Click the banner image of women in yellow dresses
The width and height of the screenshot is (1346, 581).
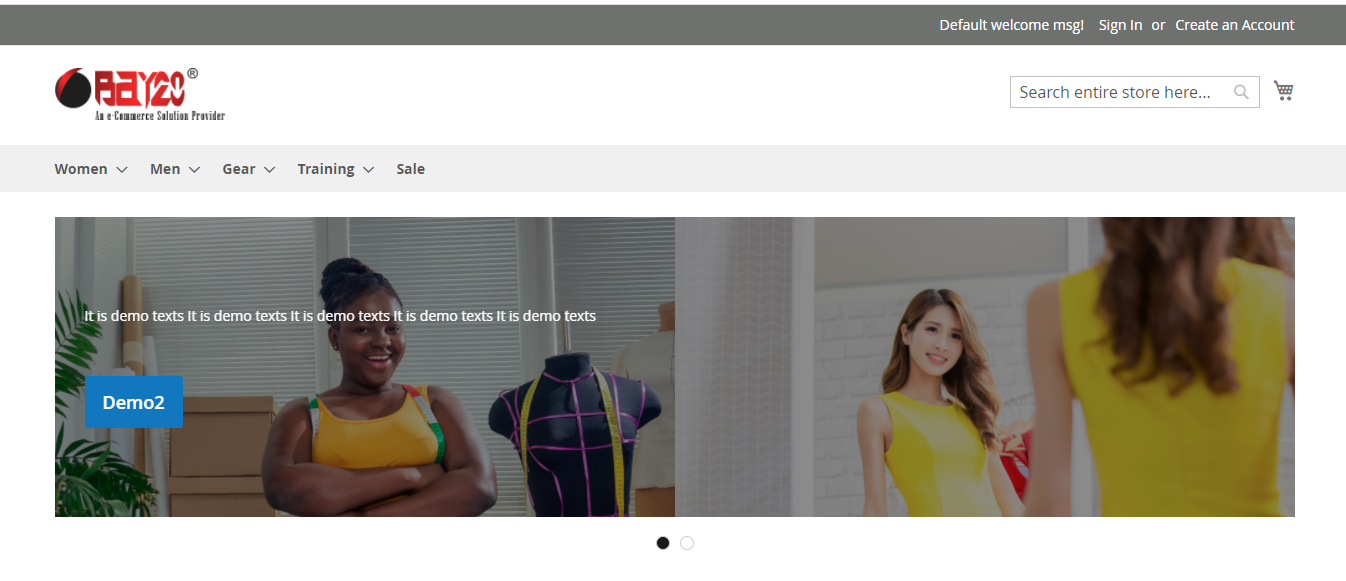coord(985,367)
